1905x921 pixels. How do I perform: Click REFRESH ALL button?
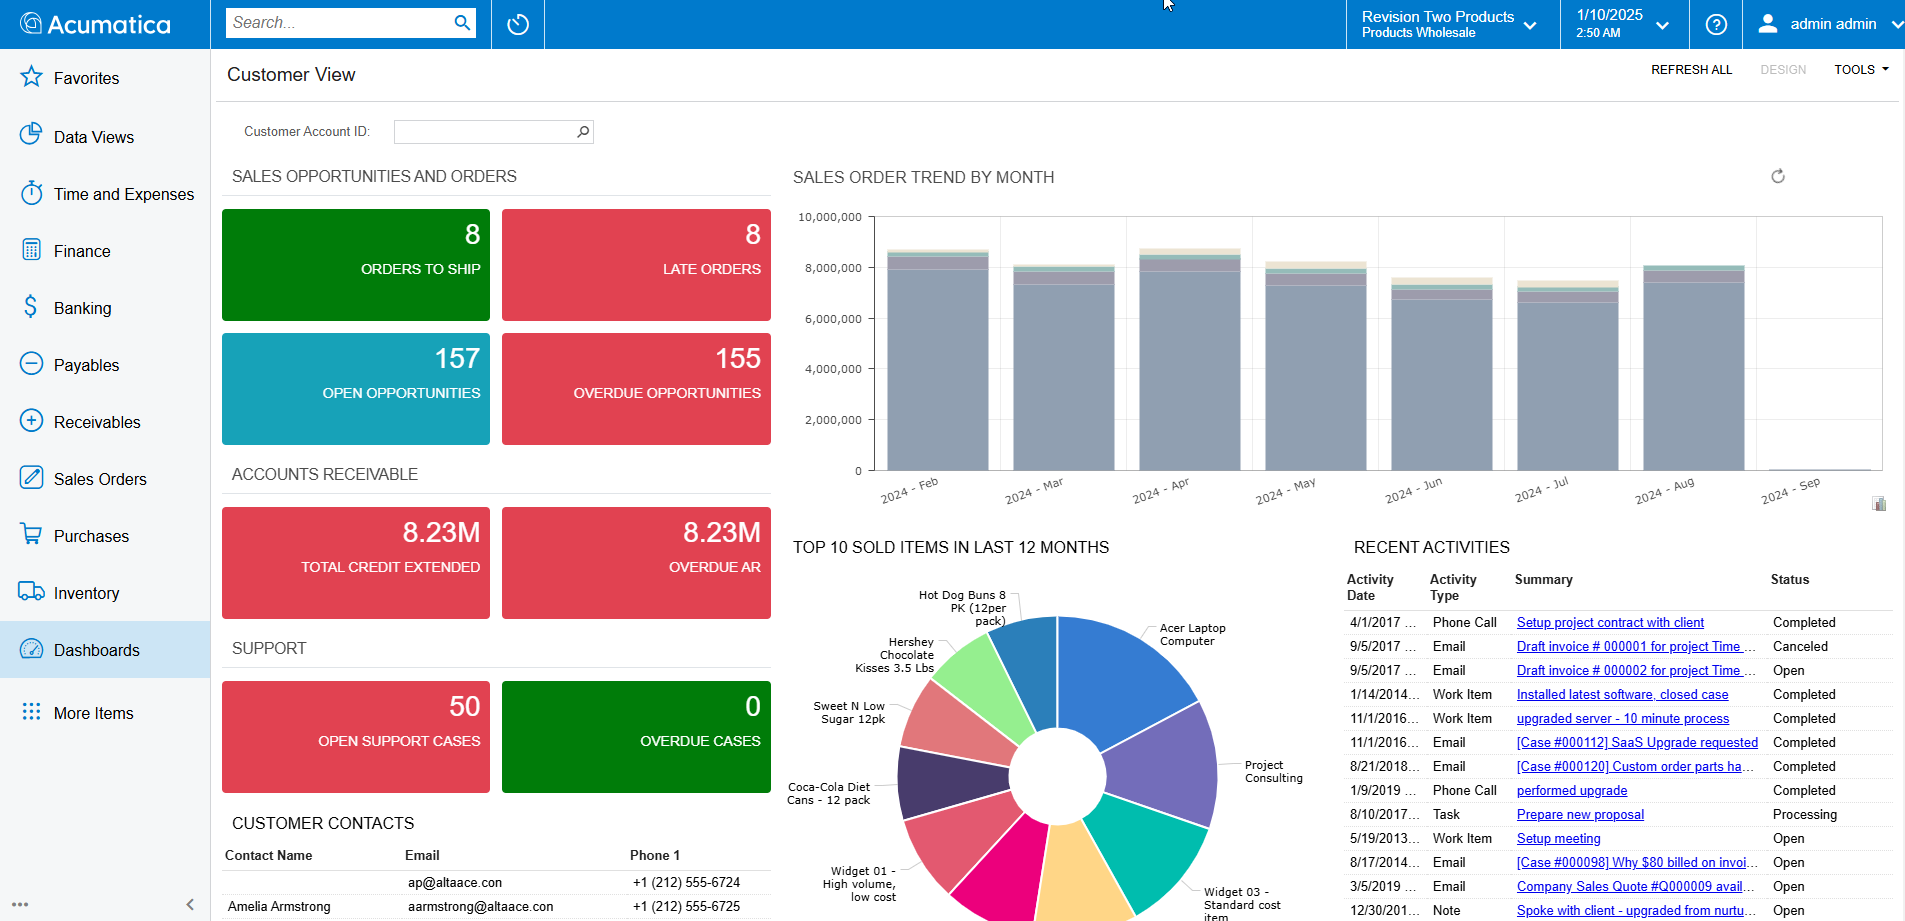click(x=1691, y=69)
